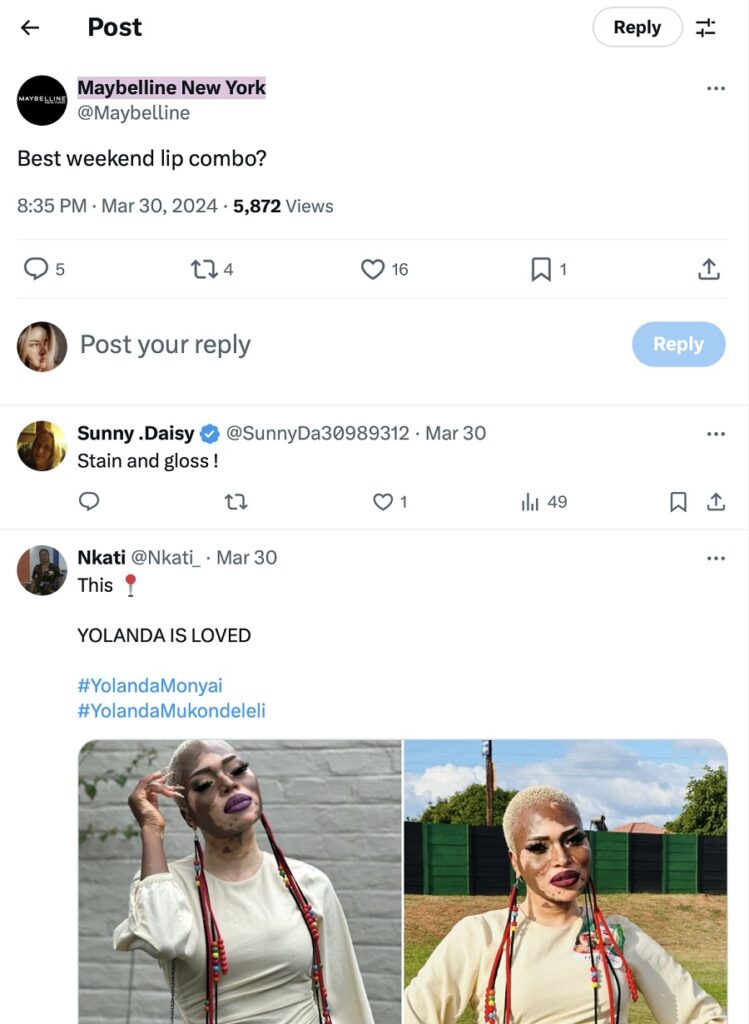View analytics for Sunny .Daisy's reply

pyautogui.click(x=531, y=502)
